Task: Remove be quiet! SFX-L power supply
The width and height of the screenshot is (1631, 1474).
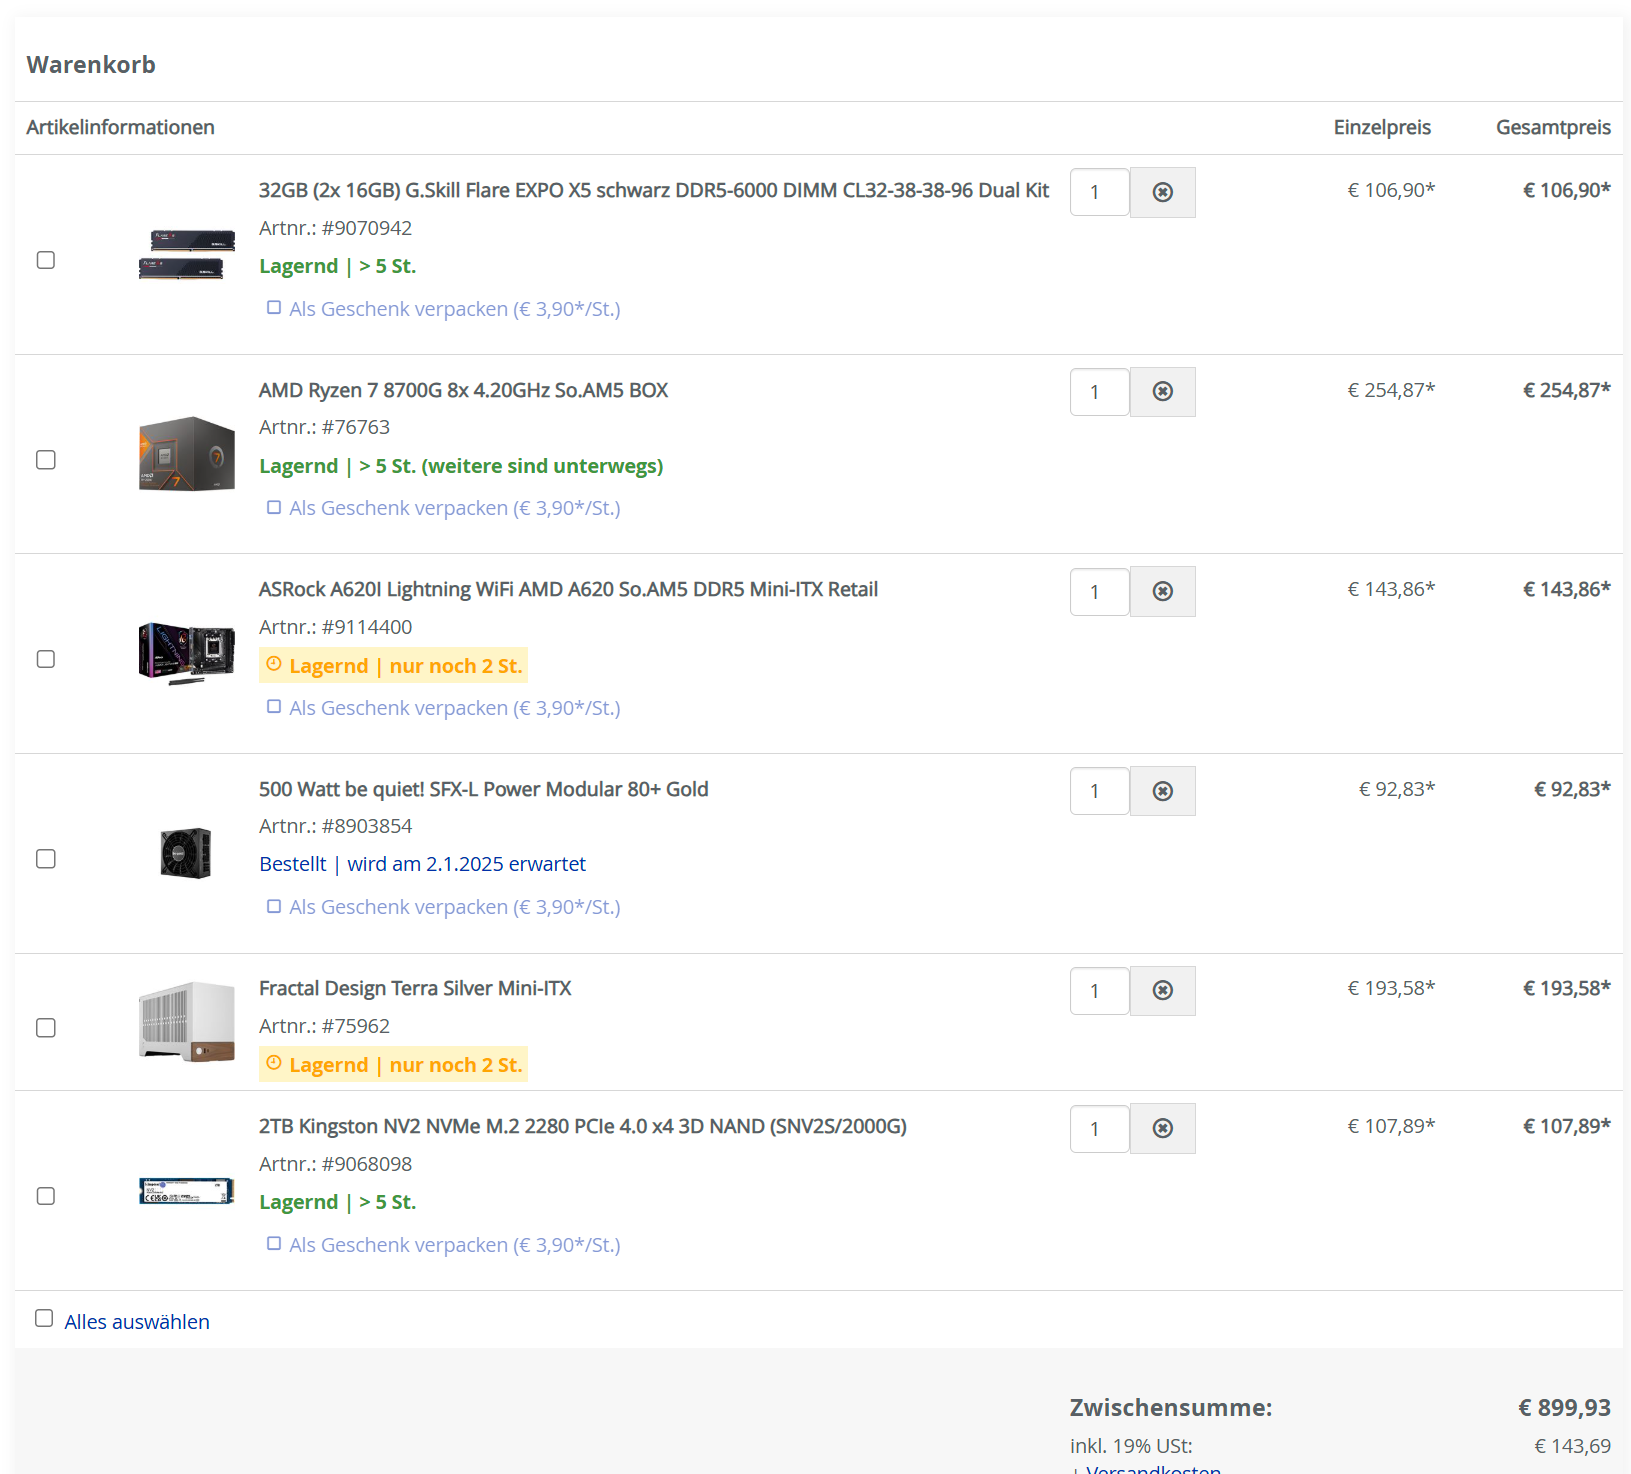Action: (x=1162, y=791)
